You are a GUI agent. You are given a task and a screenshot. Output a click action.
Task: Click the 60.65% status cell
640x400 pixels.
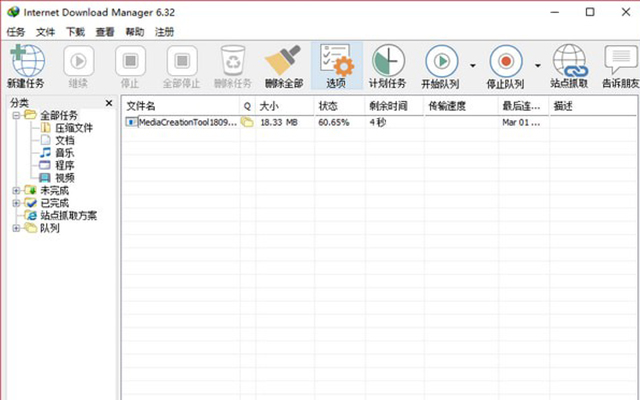pyautogui.click(x=334, y=122)
